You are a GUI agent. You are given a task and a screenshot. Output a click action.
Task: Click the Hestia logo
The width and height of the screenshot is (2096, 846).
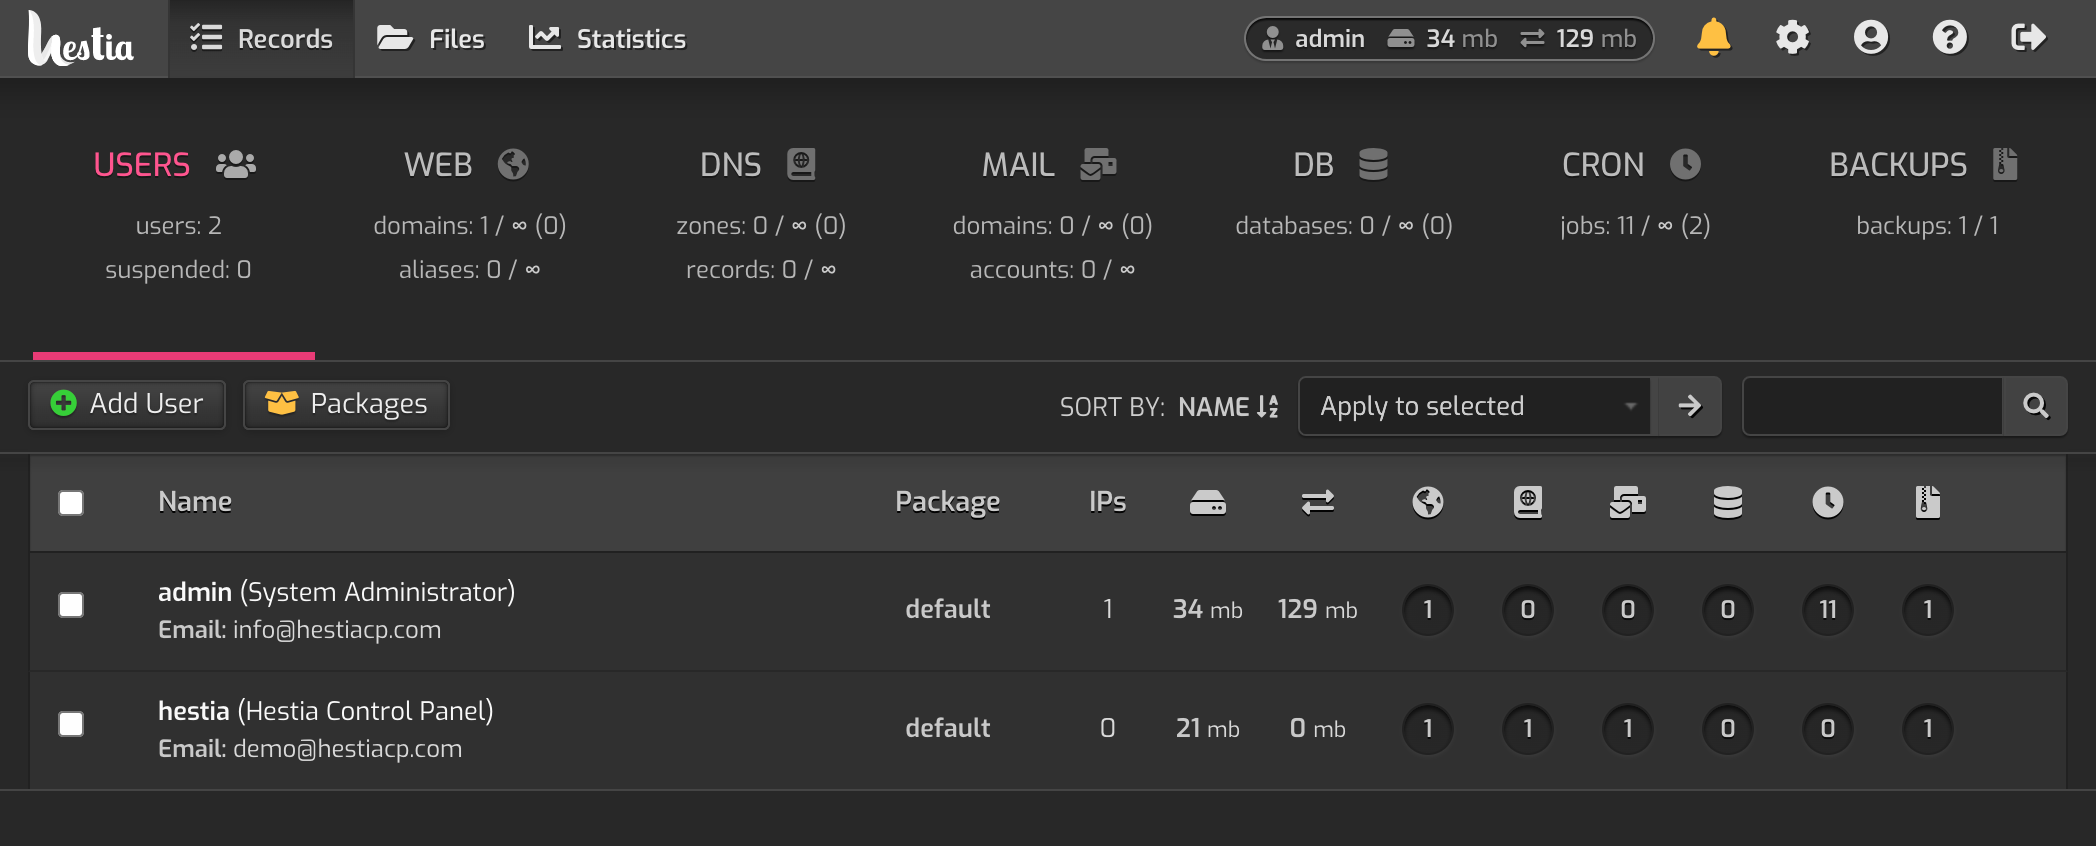pyautogui.click(x=81, y=39)
